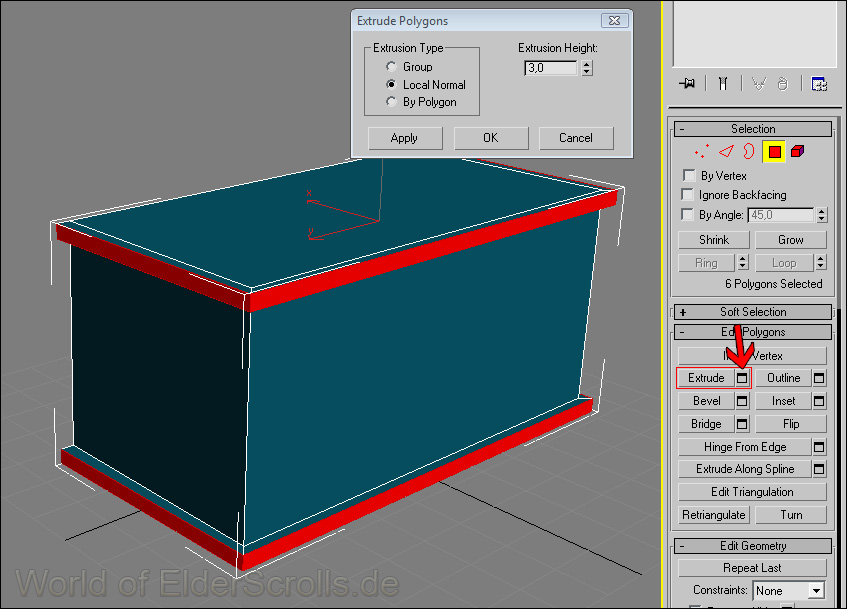Open Outline settings box icon
This screenshot has width=847, height=609.
click(x=819, y=378)
